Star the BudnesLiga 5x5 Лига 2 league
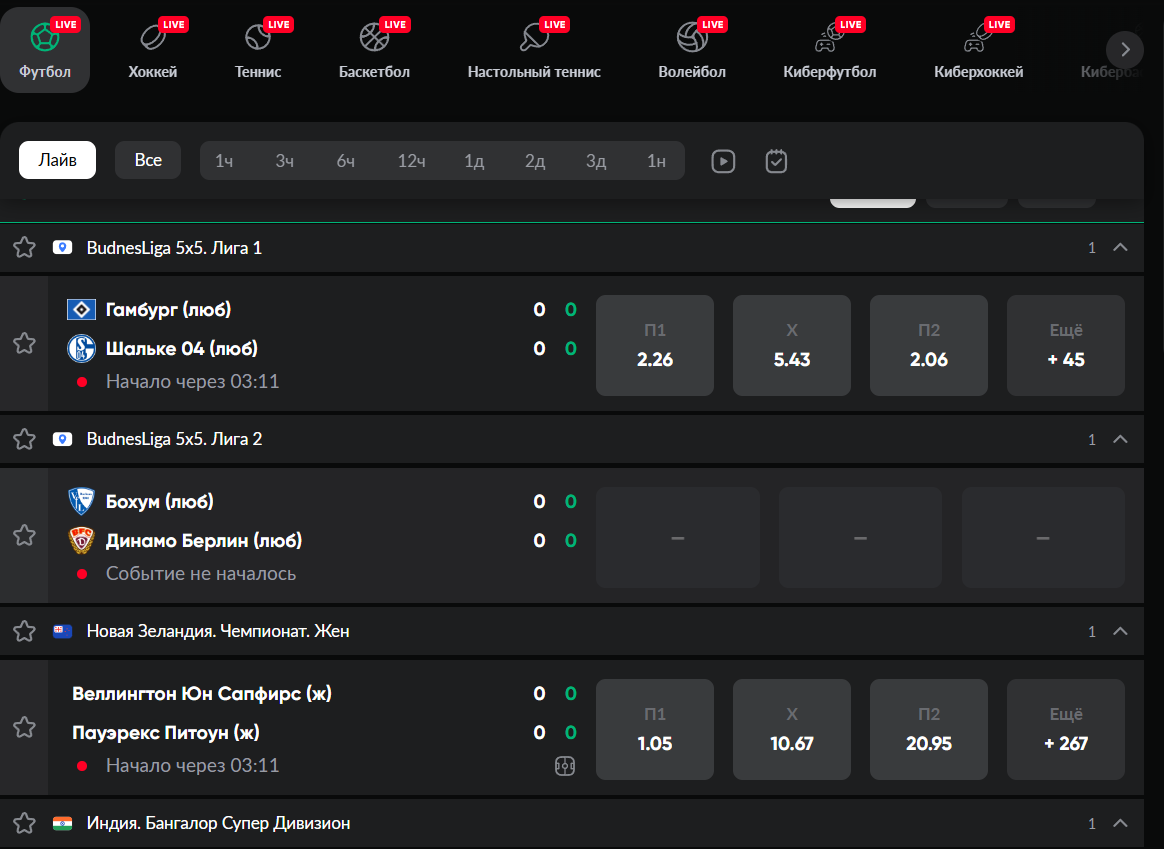1164x849 pixels. tap(24, 439)
